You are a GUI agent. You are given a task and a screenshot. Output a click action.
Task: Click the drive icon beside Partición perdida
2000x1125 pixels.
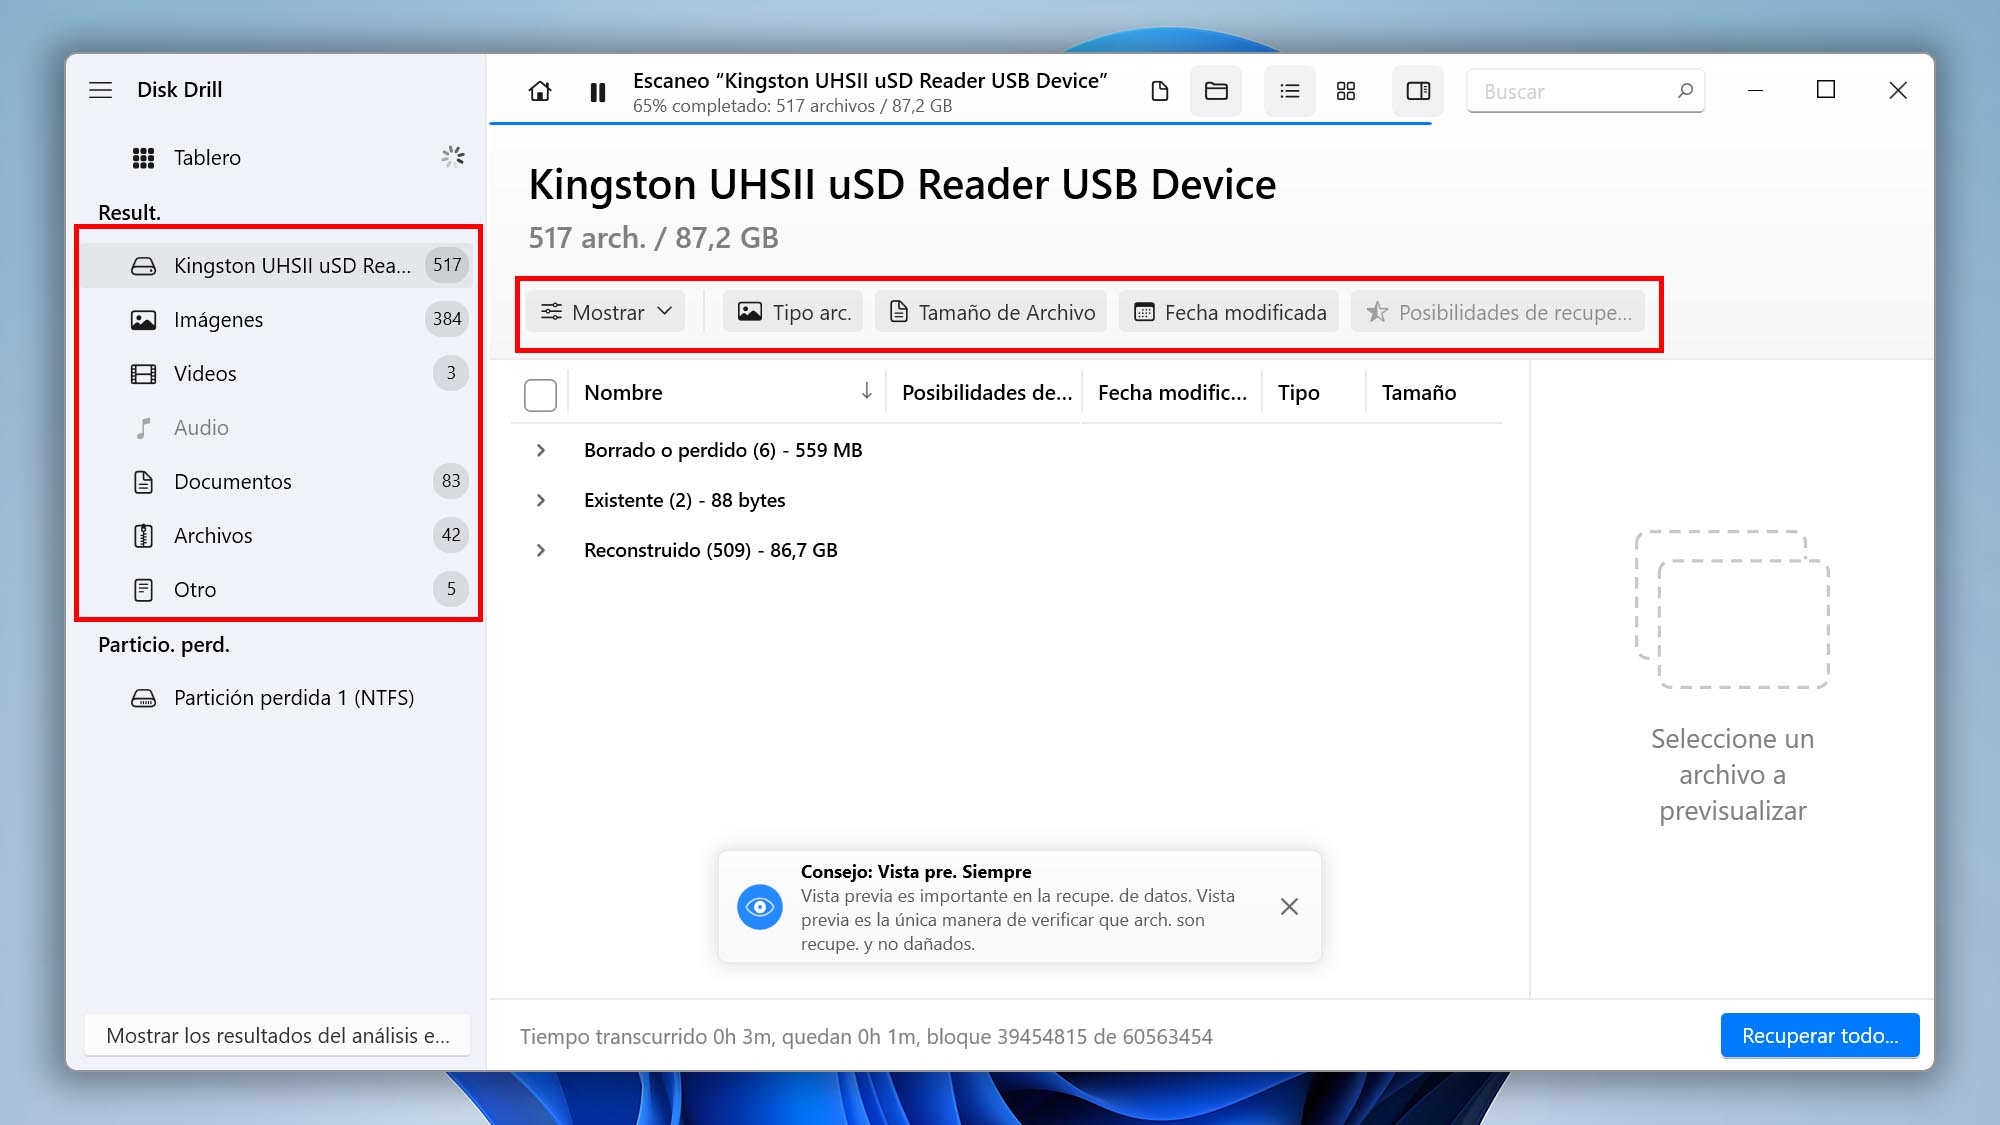coord(144,698)
